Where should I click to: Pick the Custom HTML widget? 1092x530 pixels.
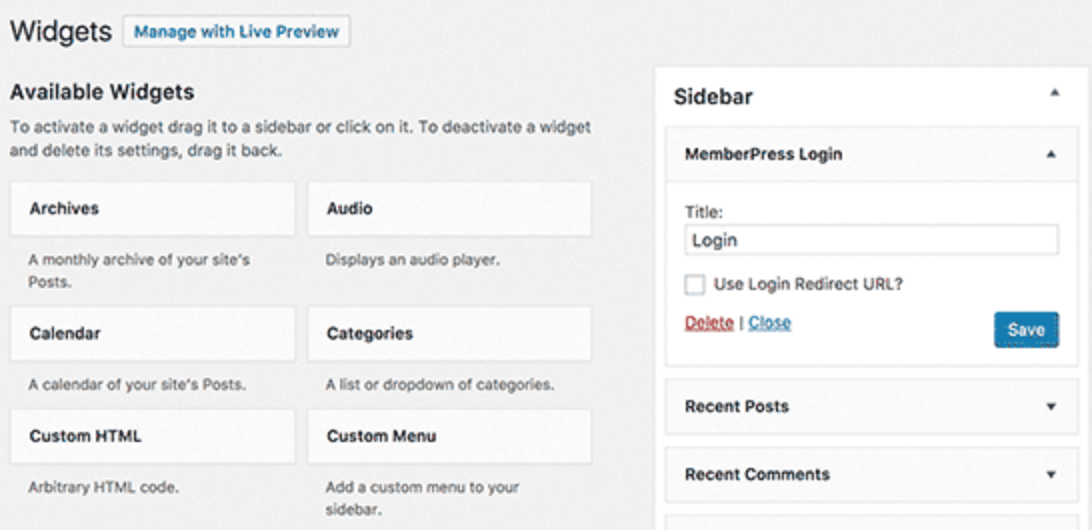click(152, 437)
